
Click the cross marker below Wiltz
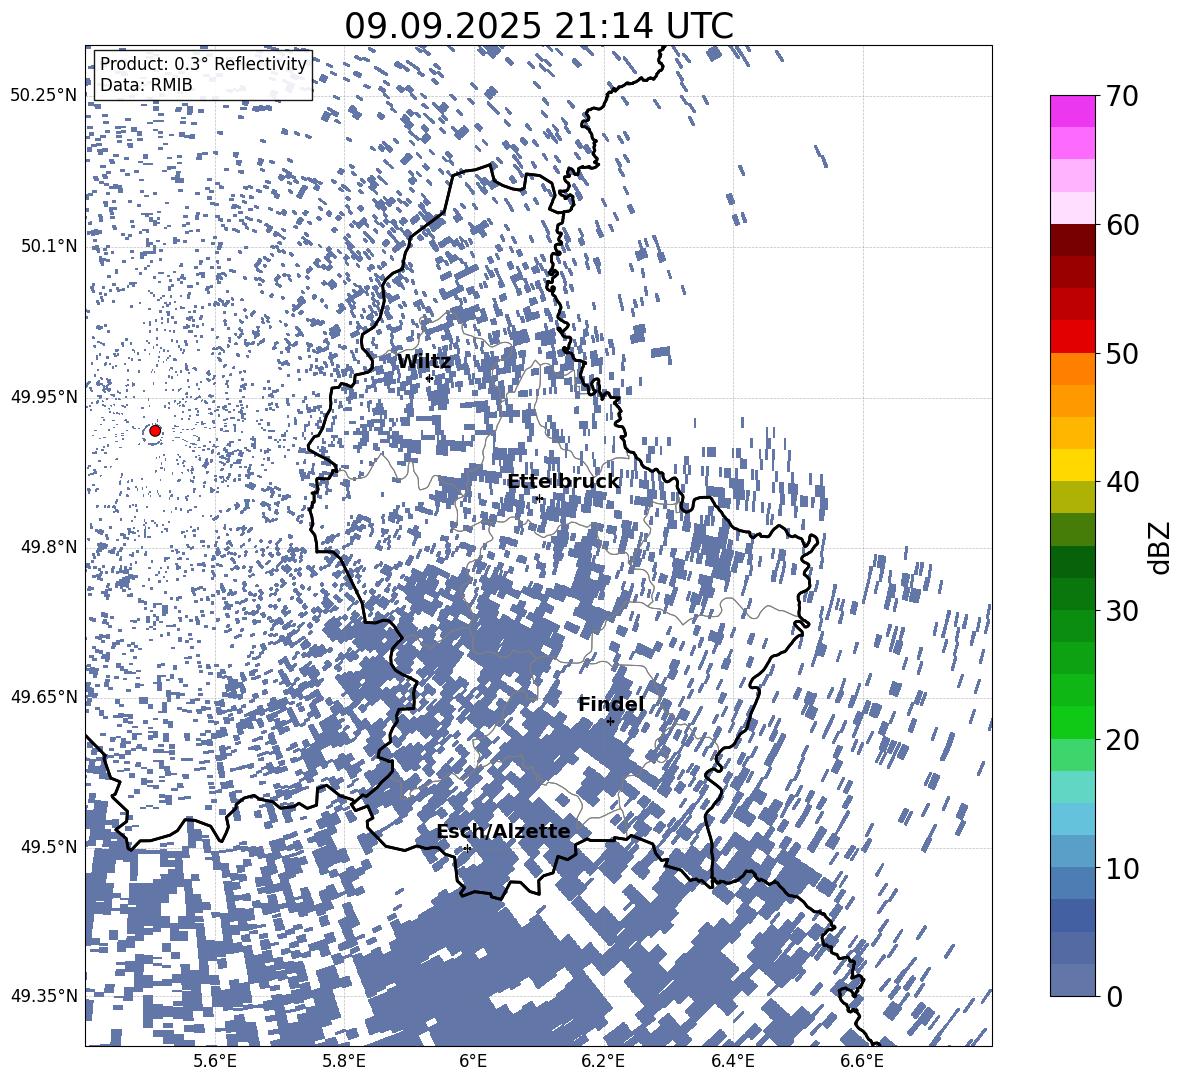tap(429, 378)
